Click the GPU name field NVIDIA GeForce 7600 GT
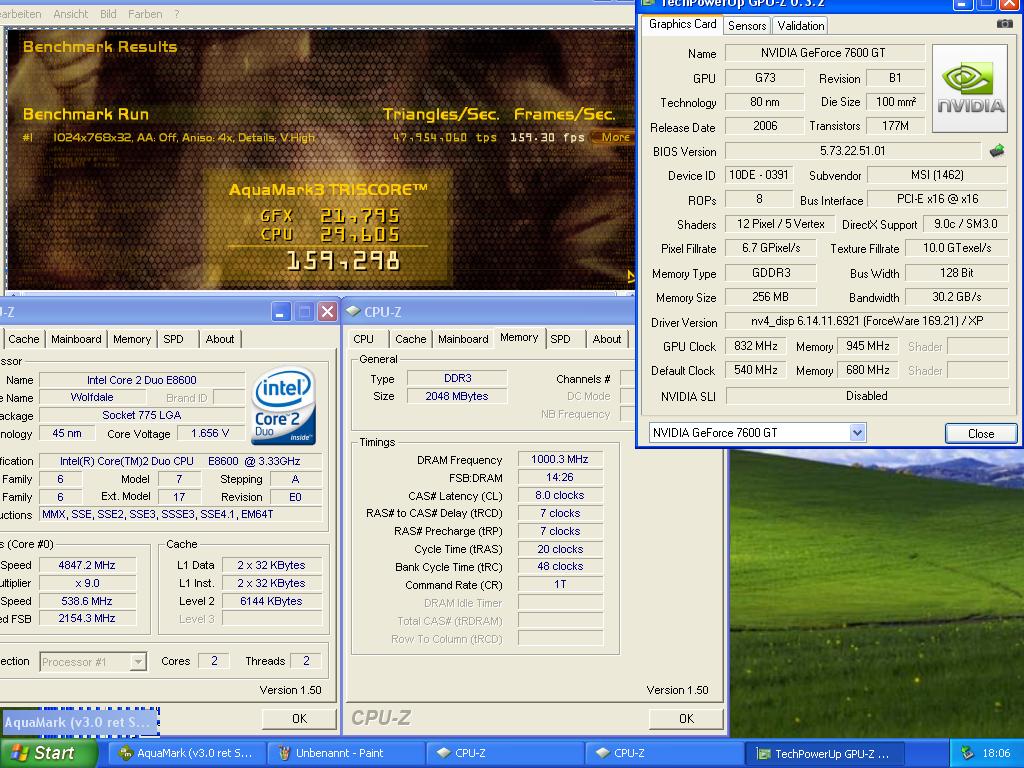 825,53
